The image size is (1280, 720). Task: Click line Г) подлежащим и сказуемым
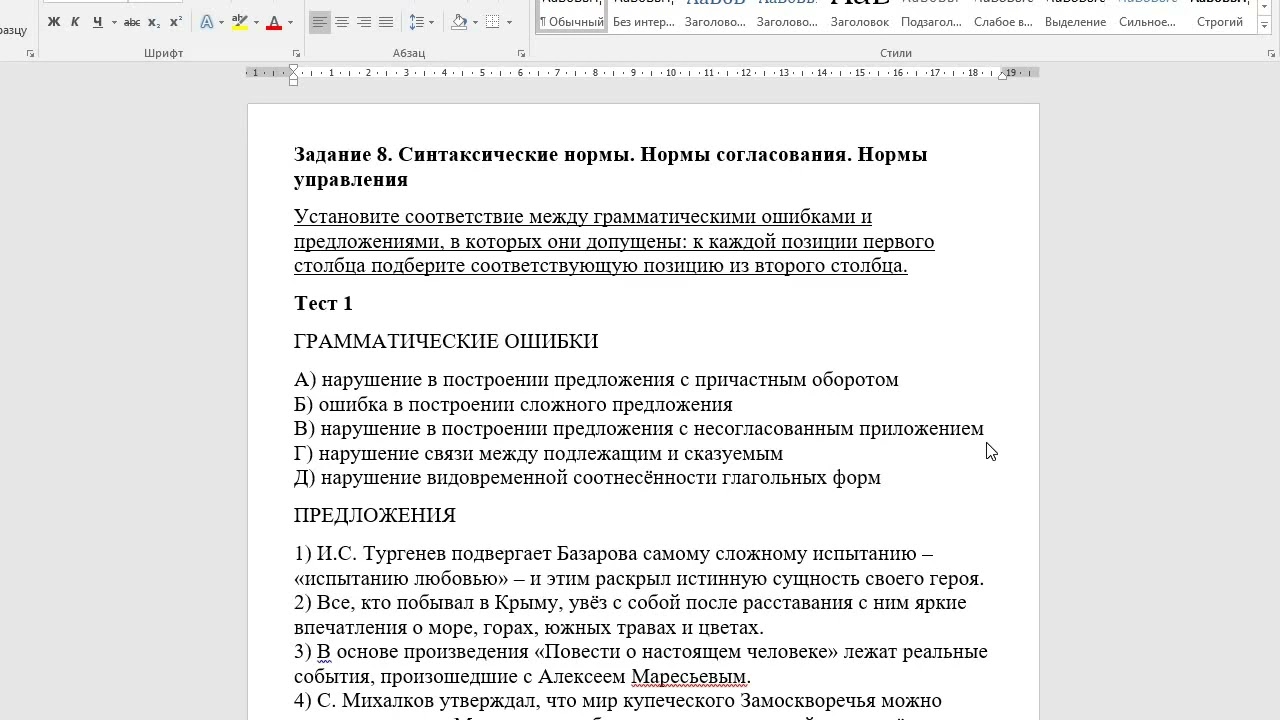point(538,454)
